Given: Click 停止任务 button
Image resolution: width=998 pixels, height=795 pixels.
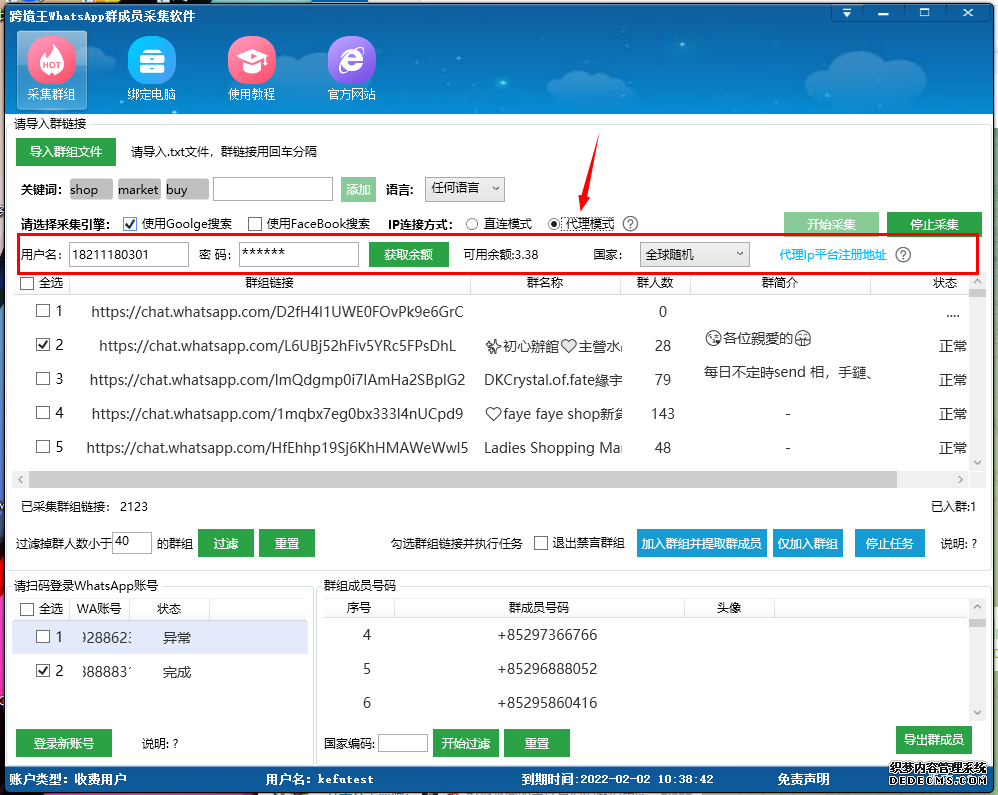Looking at the screenshot, I should click(890, 543).
